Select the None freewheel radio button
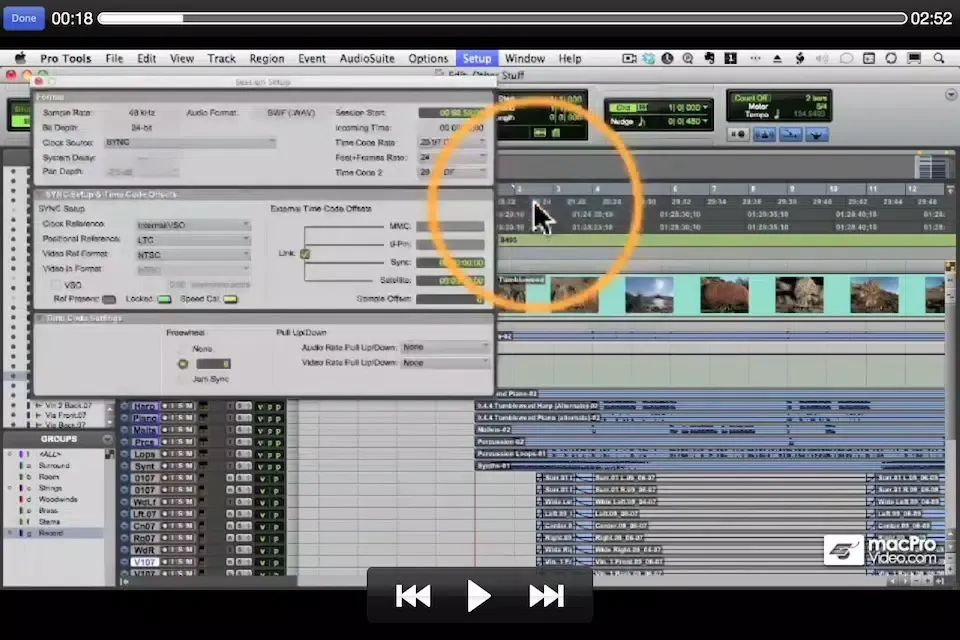Screen dimensions: 960x640 click(182, 348)
